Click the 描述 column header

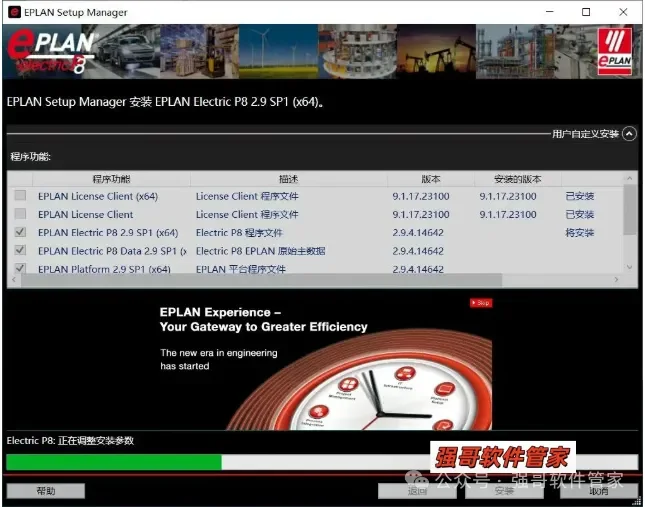288,179
